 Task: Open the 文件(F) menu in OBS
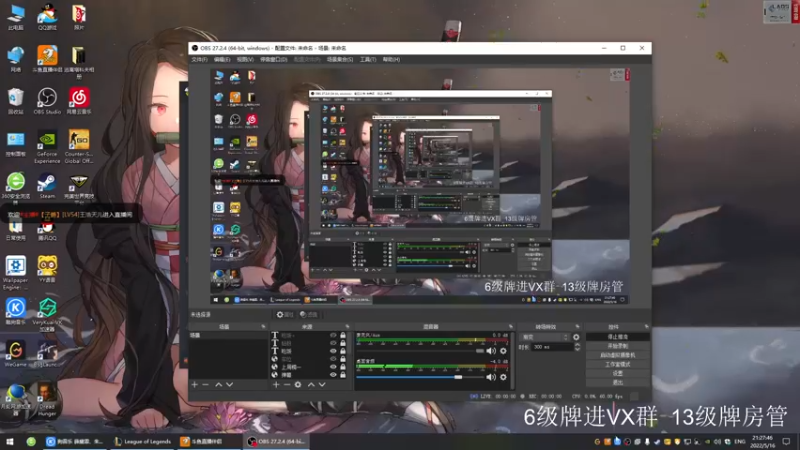[x=199, y=60]
